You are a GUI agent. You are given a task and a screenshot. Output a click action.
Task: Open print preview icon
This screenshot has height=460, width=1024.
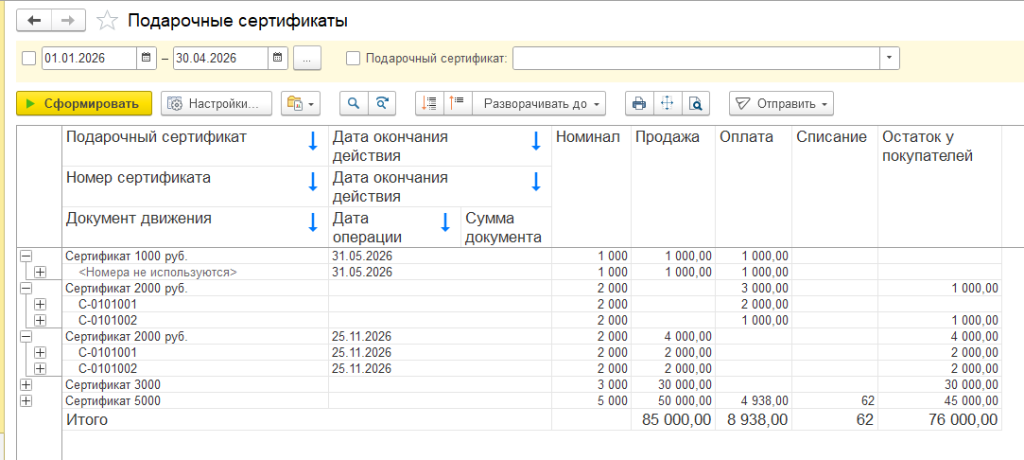pos(696,103)
